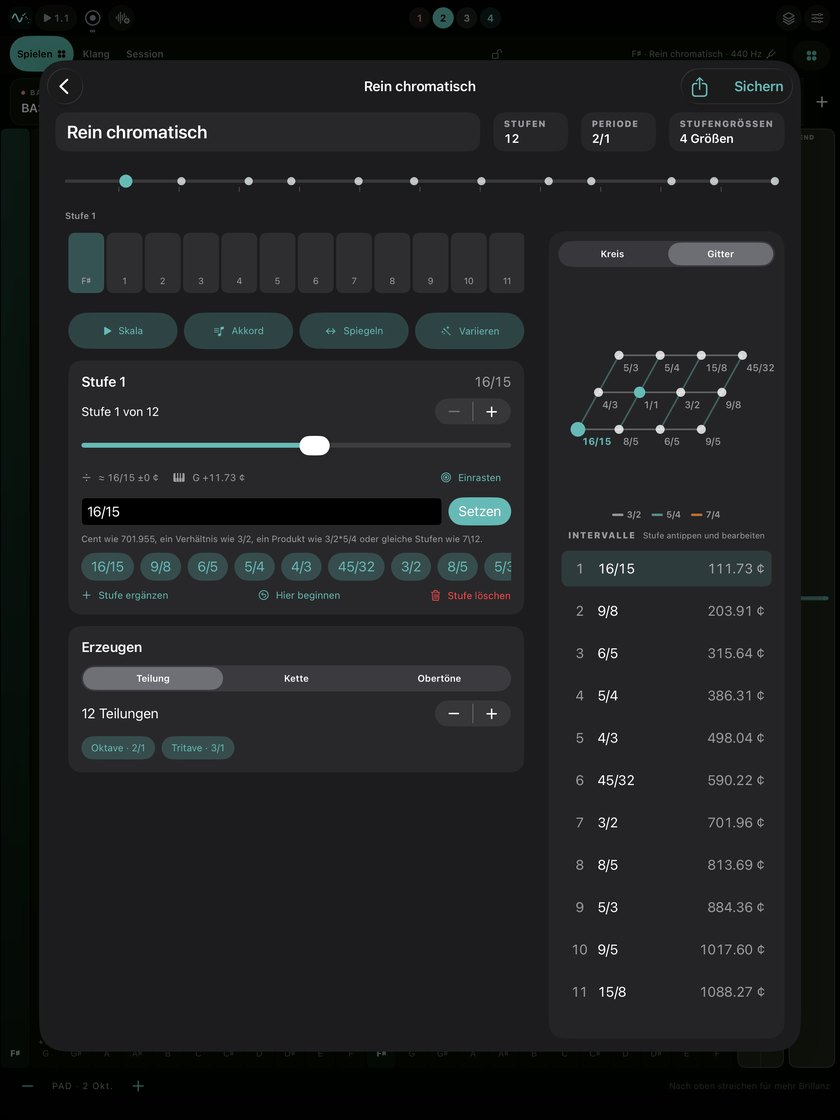The width and height of the screenshot is (840, 1120).
Task: Open the Spielen tab in the background
Action: [41, 54]
